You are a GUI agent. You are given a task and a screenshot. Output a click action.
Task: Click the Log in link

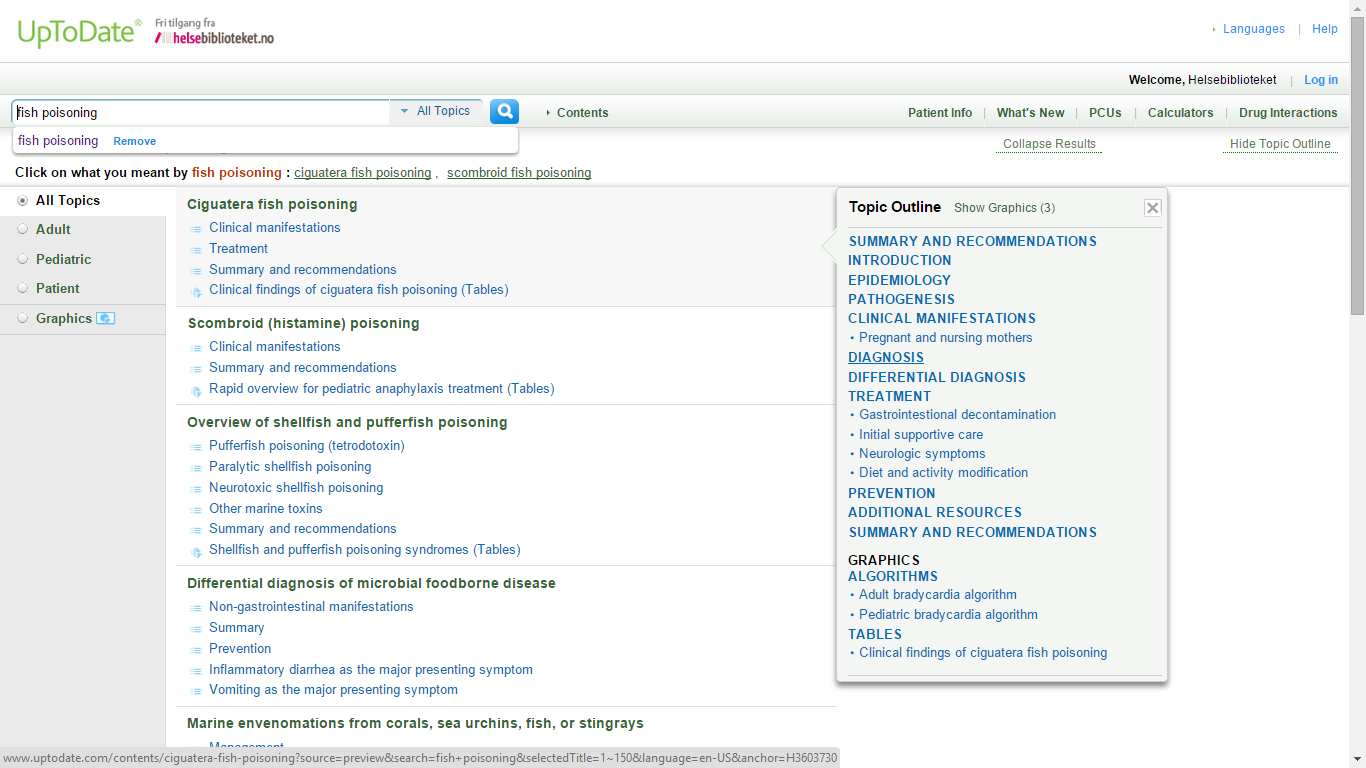point(1321,80)
